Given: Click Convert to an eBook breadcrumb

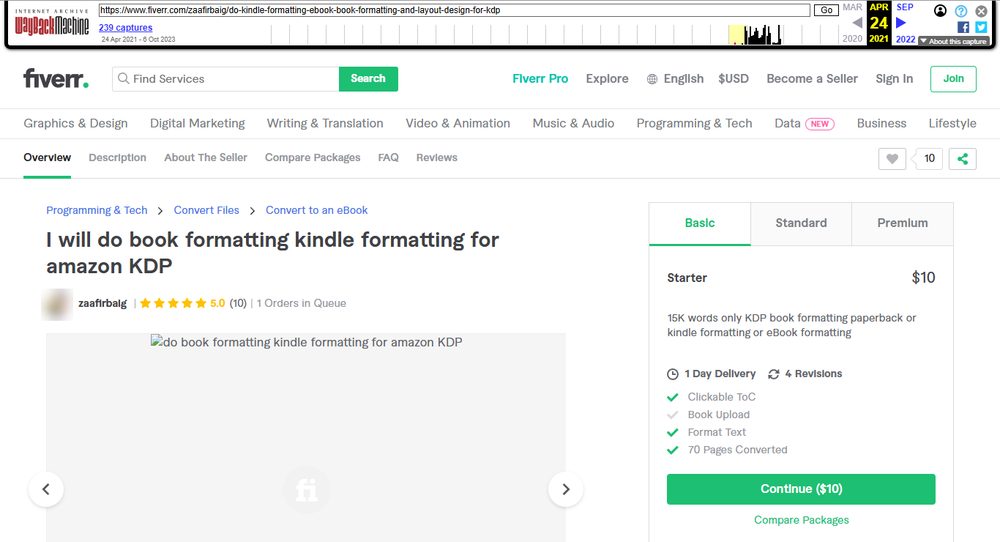Looking at the screenshot, I should coord(316,210).
